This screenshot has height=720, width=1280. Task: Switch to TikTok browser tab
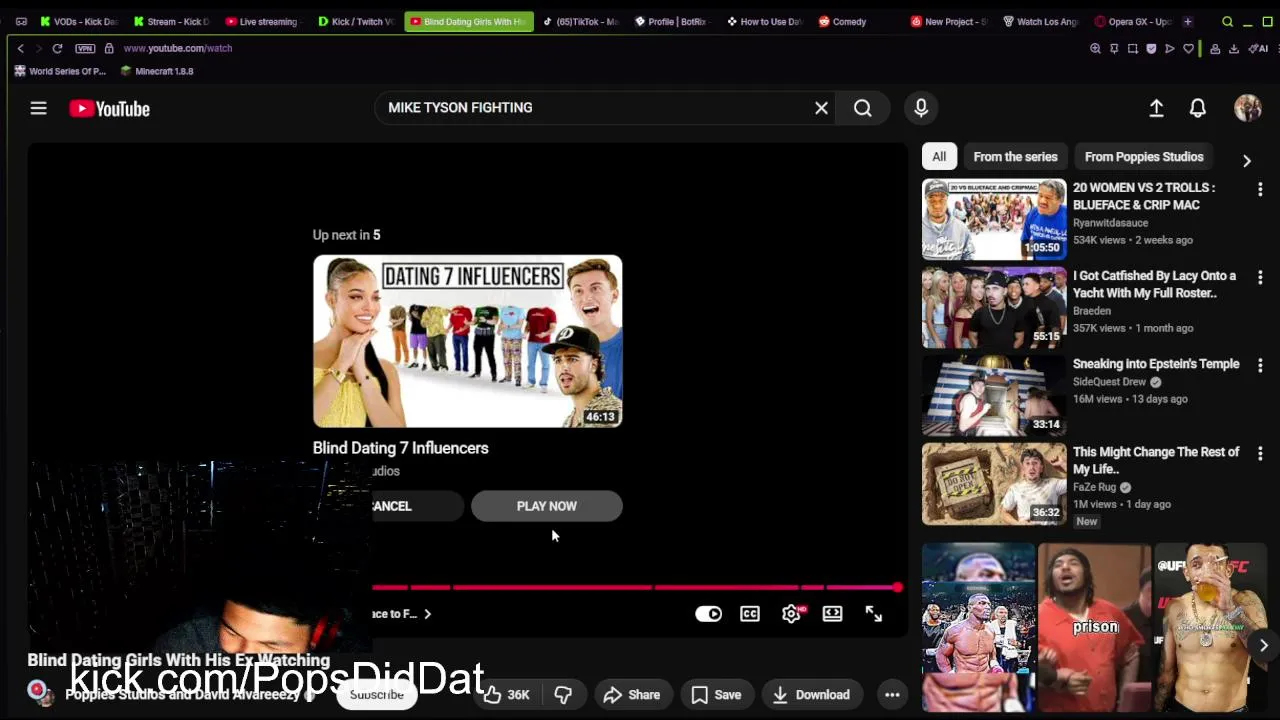(580, 21)
